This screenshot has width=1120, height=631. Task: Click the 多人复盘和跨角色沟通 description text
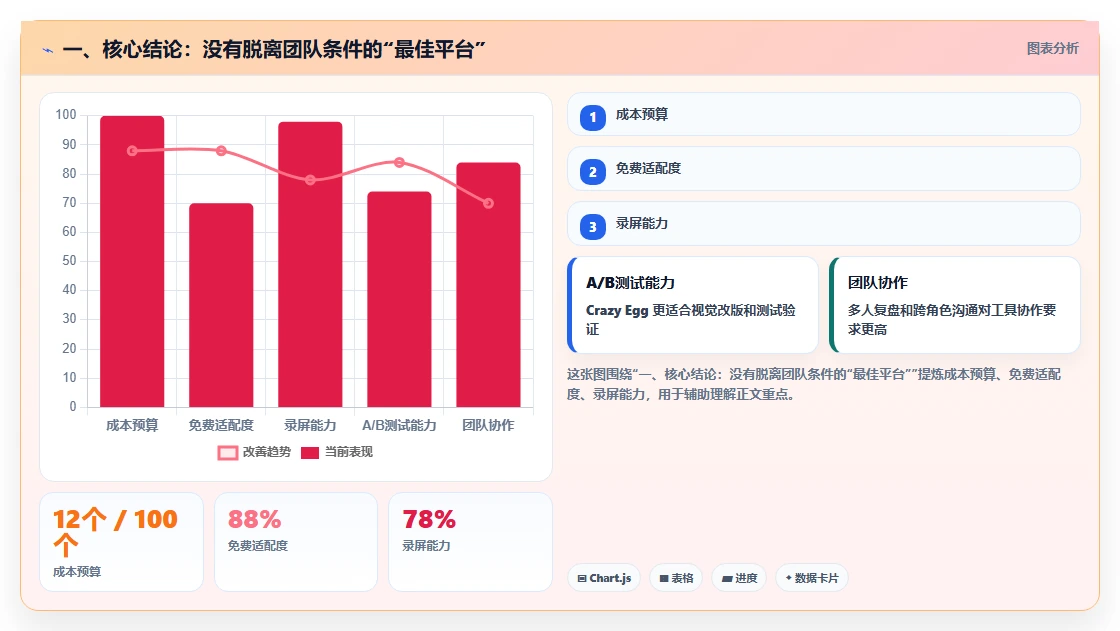951,319
